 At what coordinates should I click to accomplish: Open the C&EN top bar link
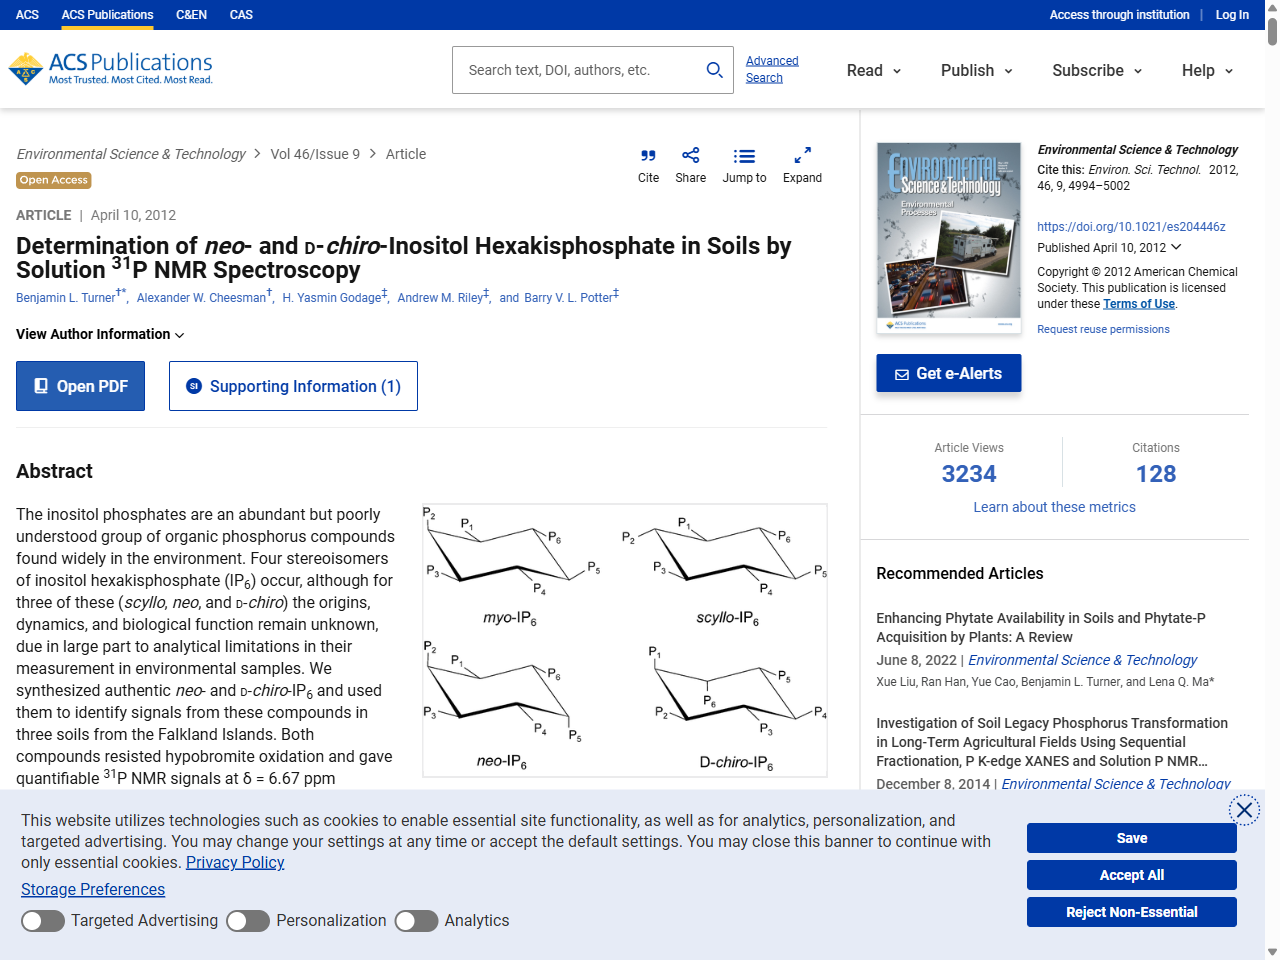coord(191,15)
